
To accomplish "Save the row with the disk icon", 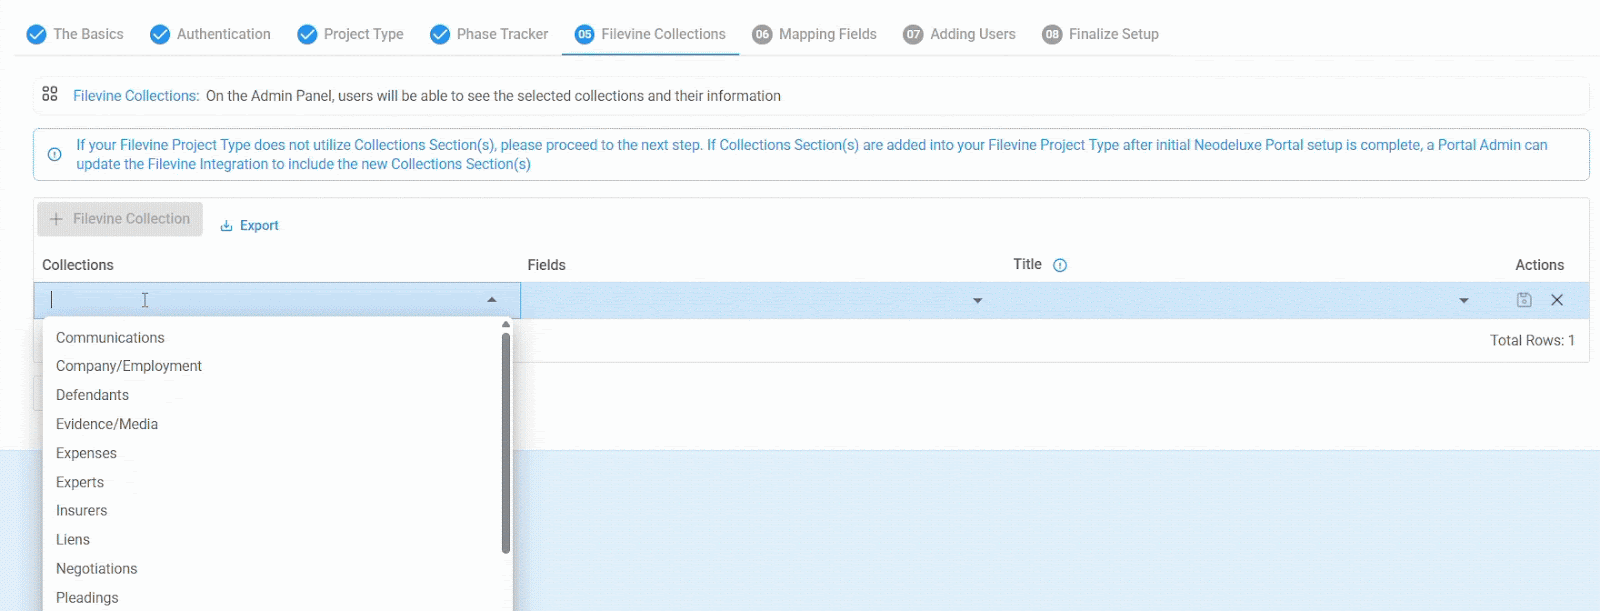I will click(1524, 300).
